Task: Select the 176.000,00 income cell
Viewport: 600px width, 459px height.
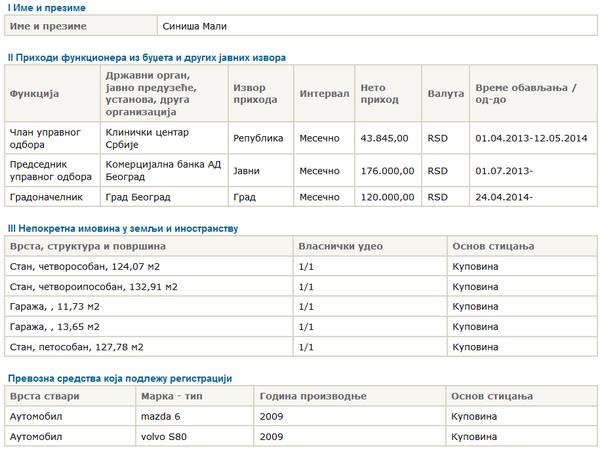Action: 388,171
